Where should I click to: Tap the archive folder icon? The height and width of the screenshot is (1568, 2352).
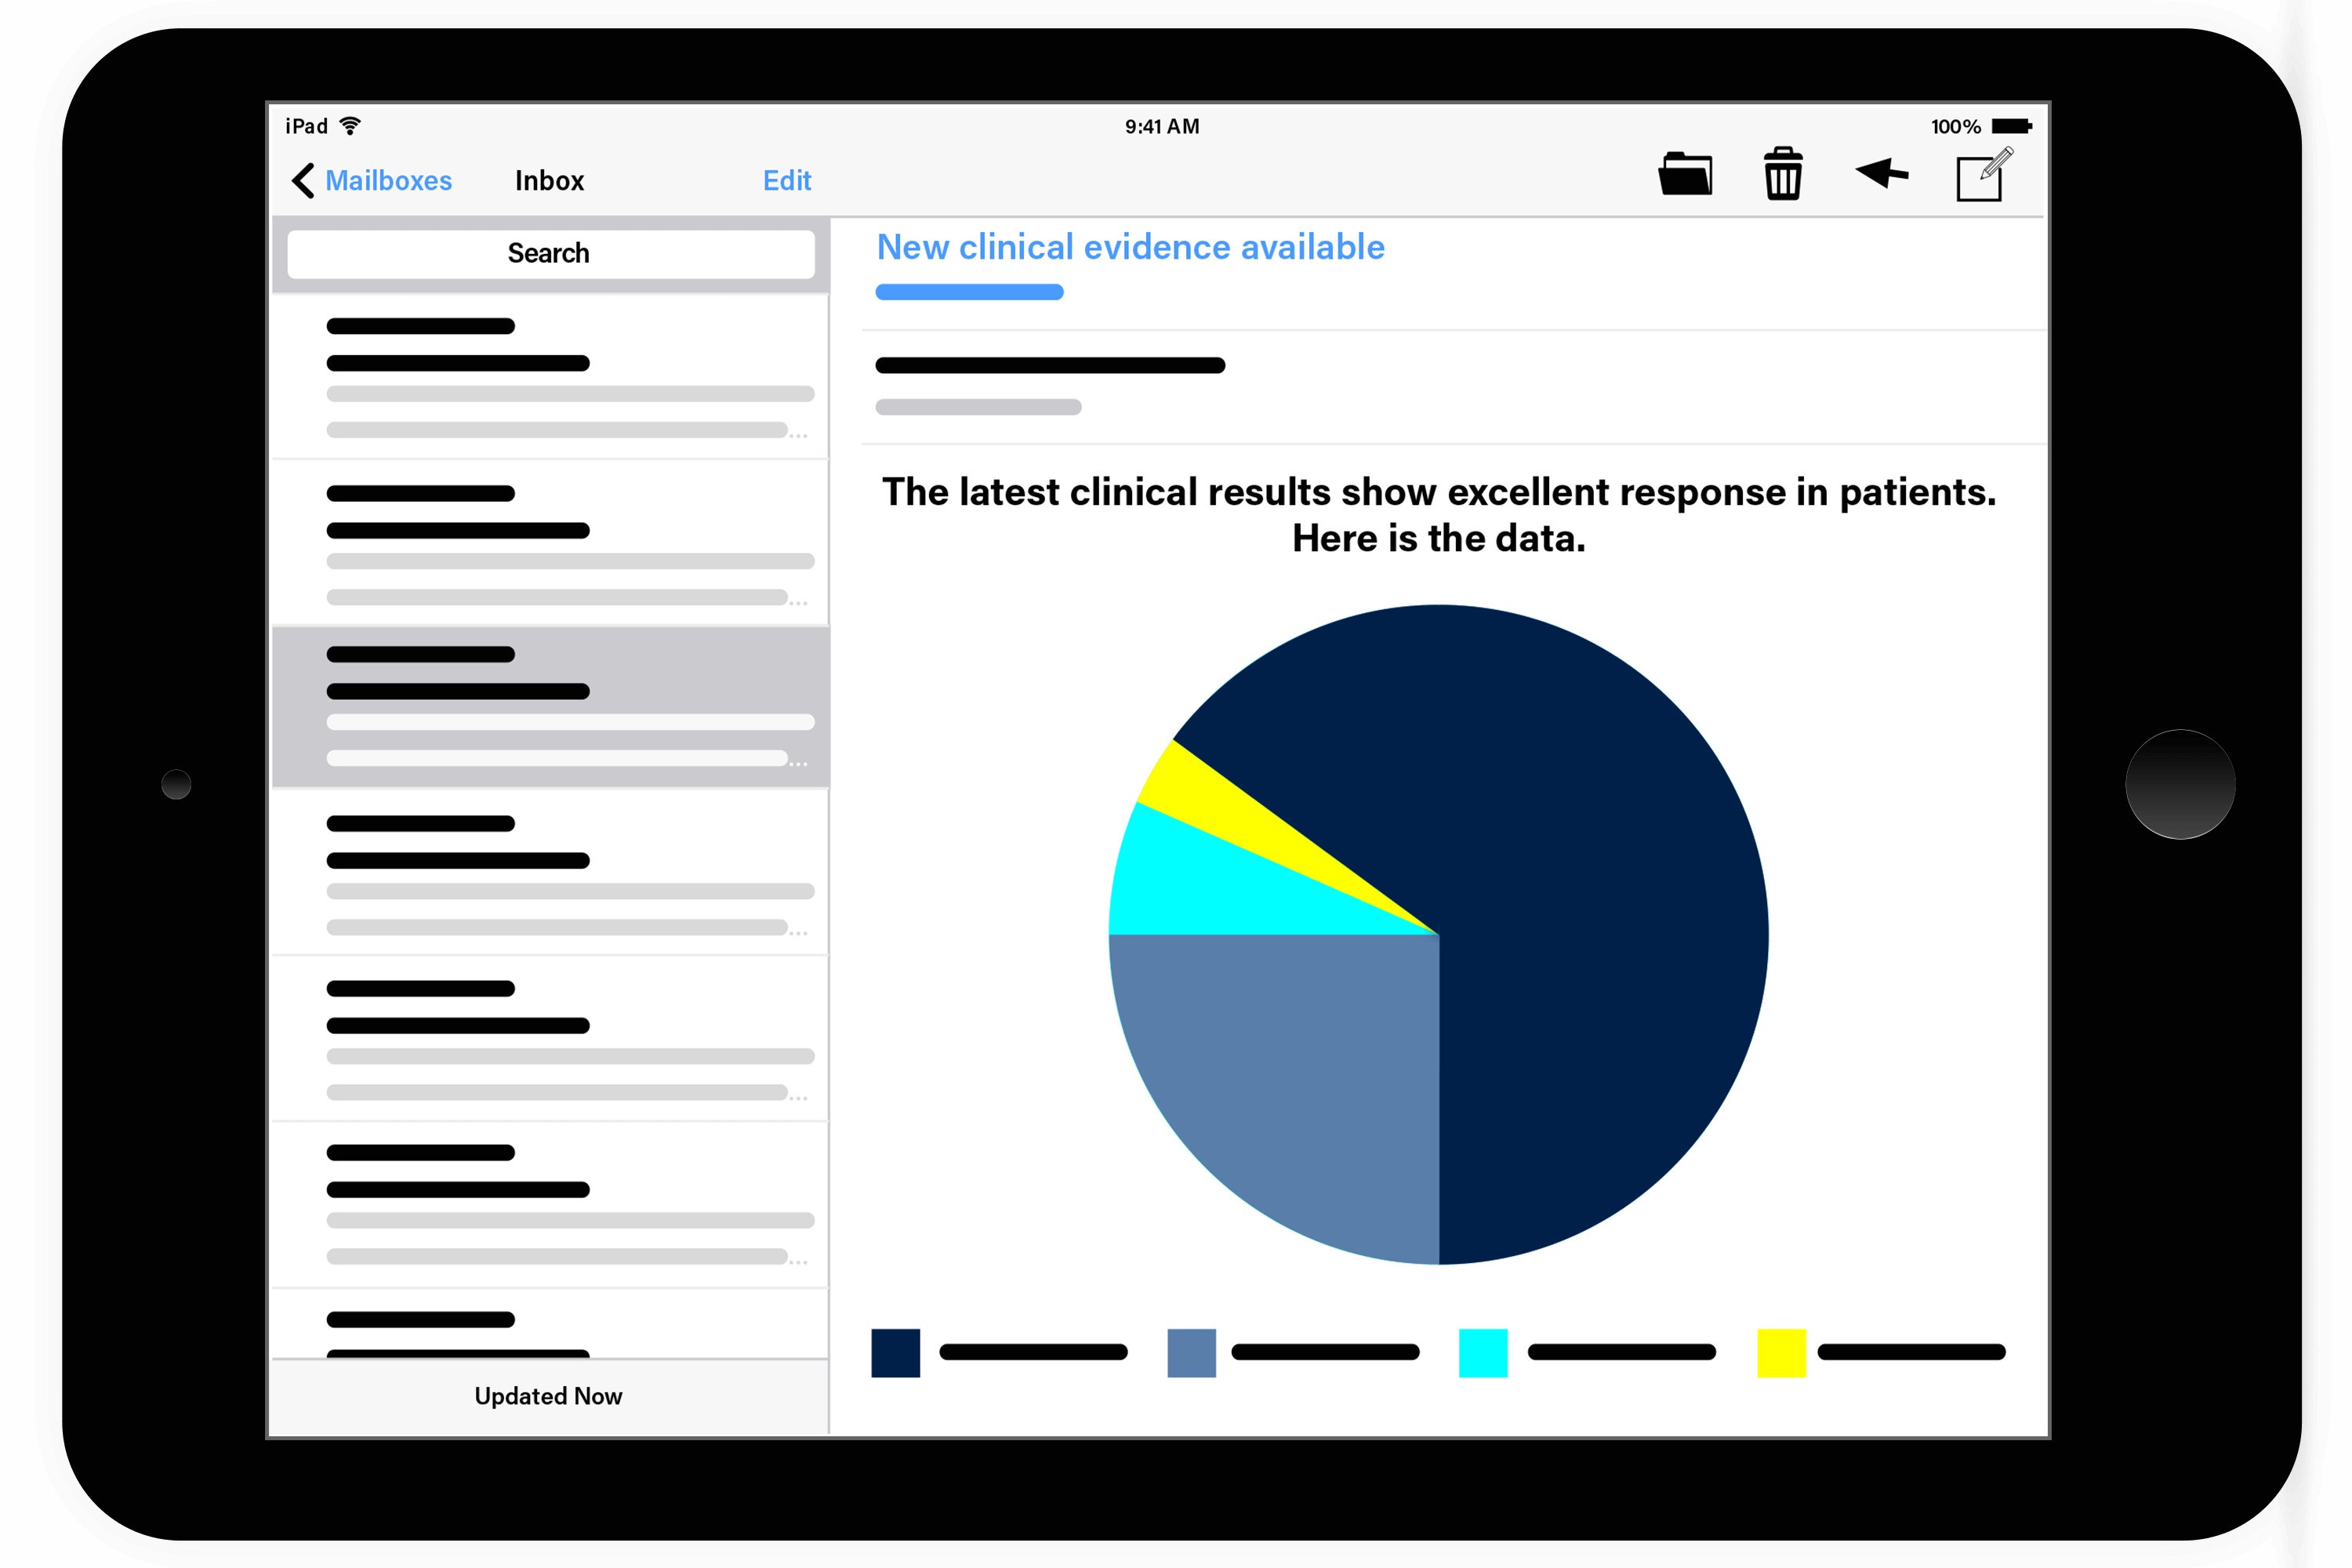click(x=1682, y=175)
